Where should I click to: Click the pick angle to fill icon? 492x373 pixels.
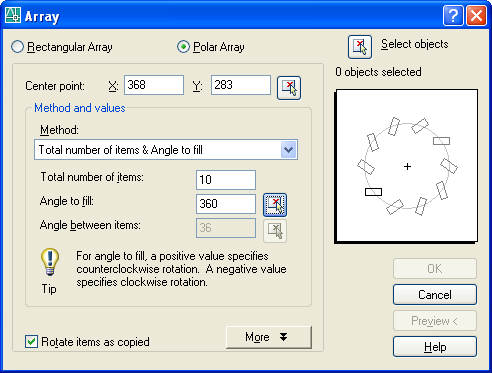point(275,205)
